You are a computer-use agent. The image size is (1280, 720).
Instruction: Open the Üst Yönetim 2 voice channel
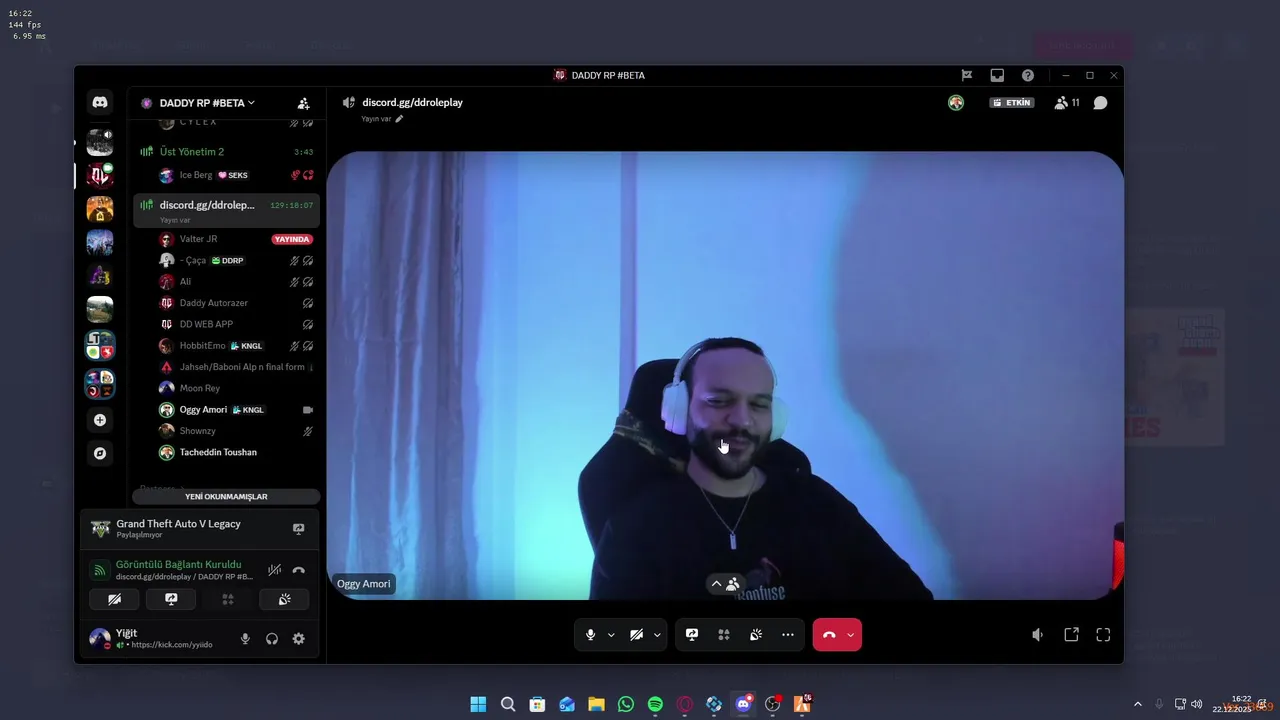tap(226, 152)
